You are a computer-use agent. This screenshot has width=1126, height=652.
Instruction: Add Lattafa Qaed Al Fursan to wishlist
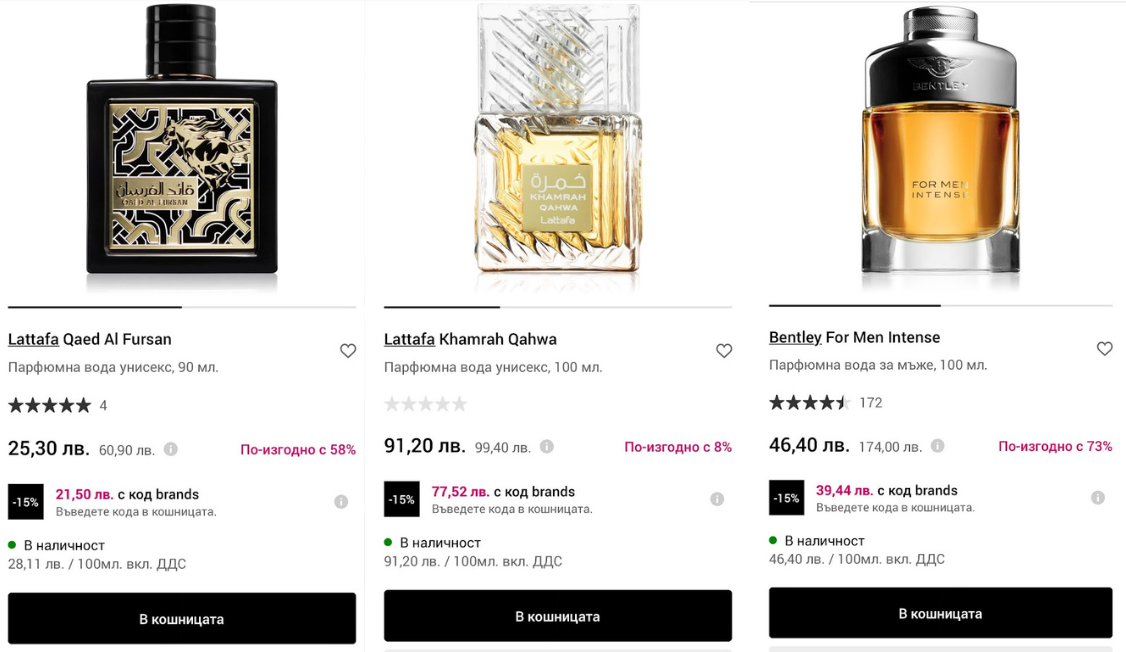(348, 351)
